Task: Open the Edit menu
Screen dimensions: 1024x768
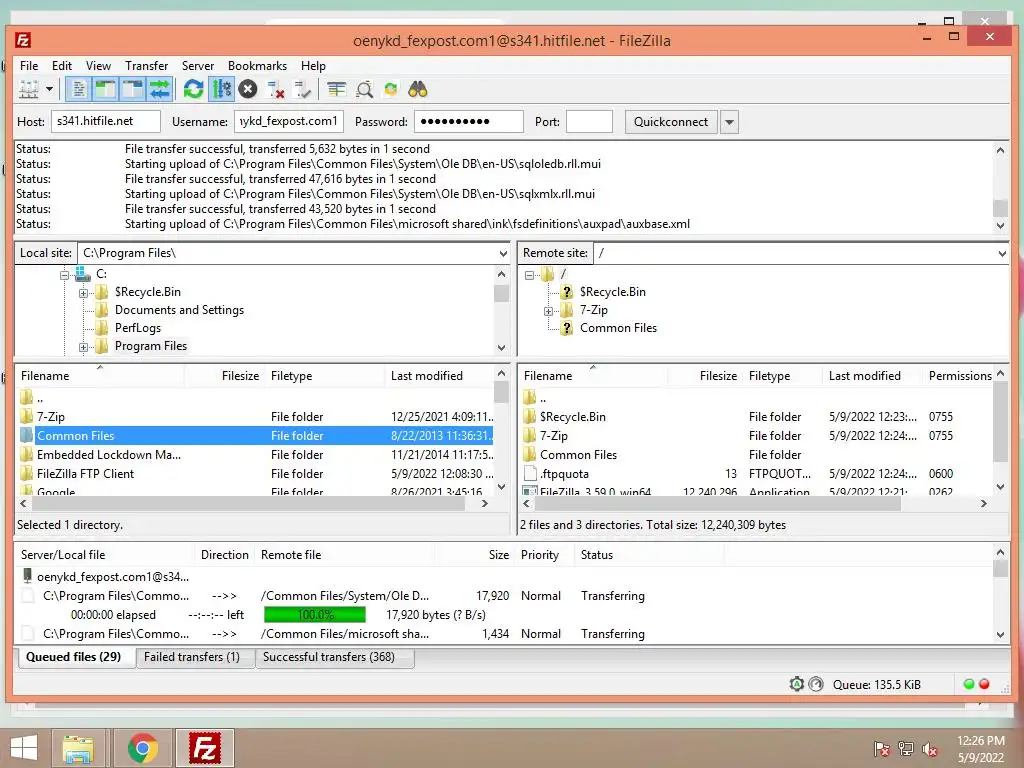Action: point(62,65)
